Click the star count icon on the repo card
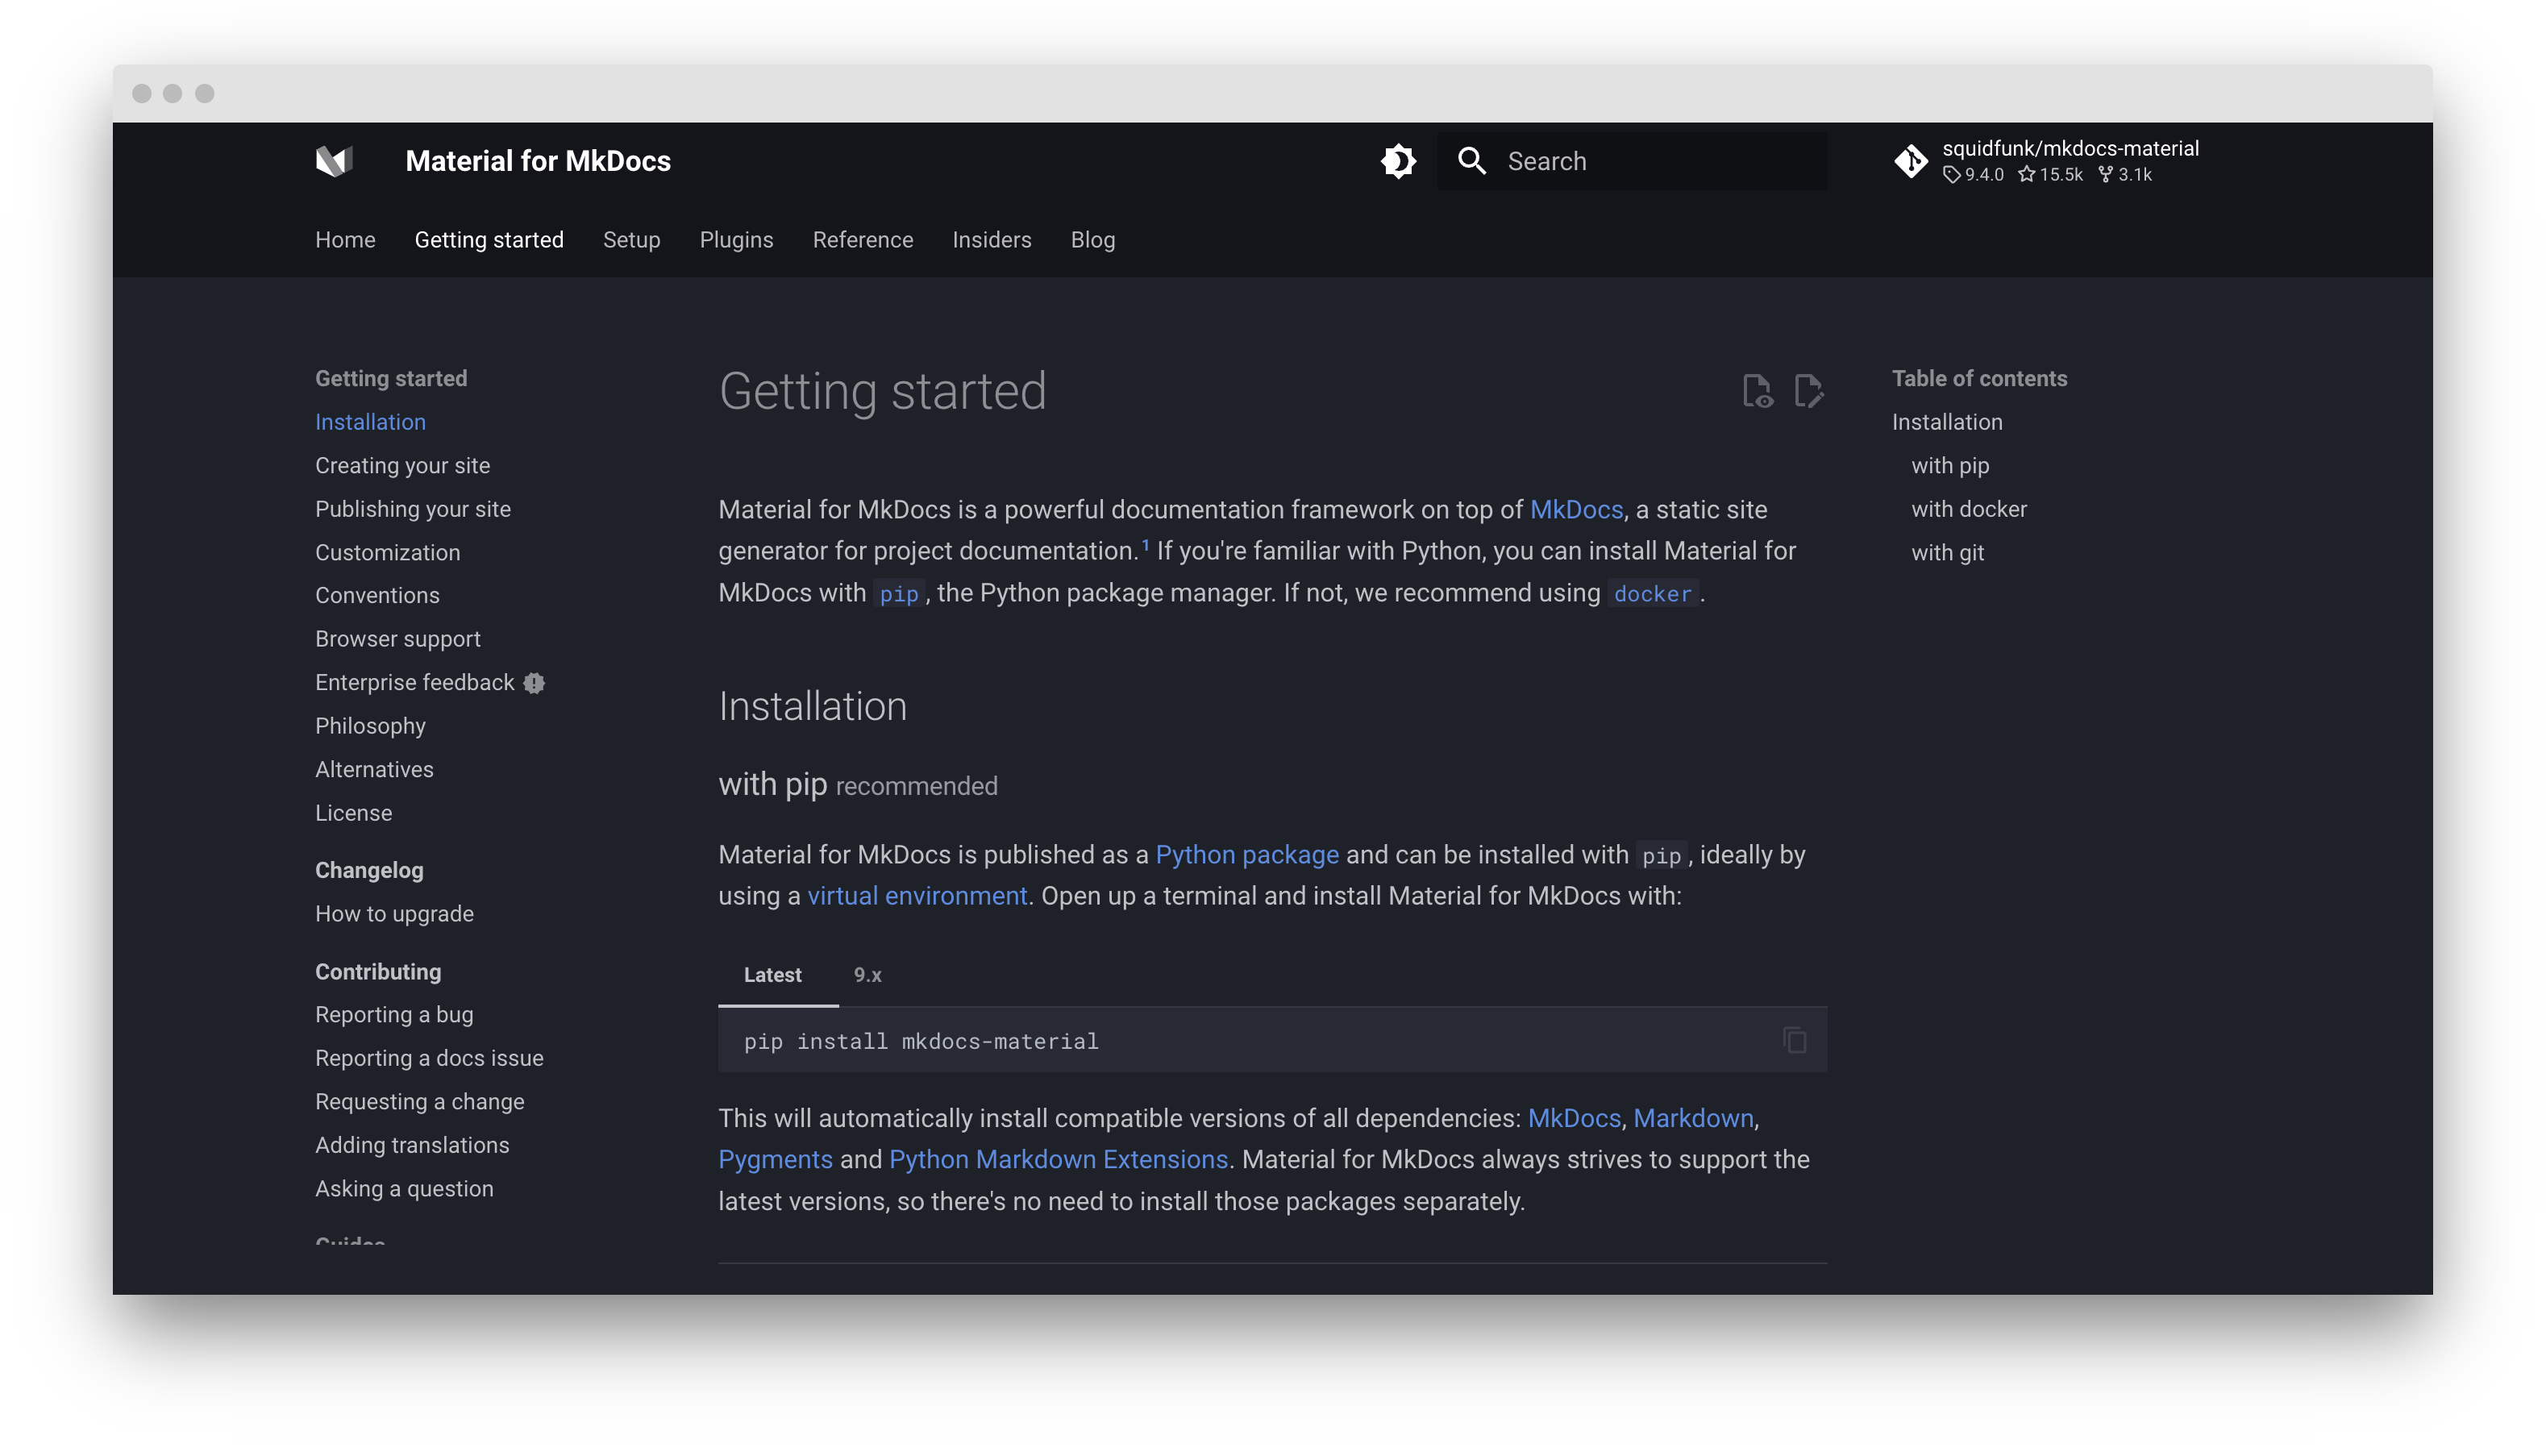Image resolution: width=2546 pixels, height=1456 pixels. tap(2028, 174)
